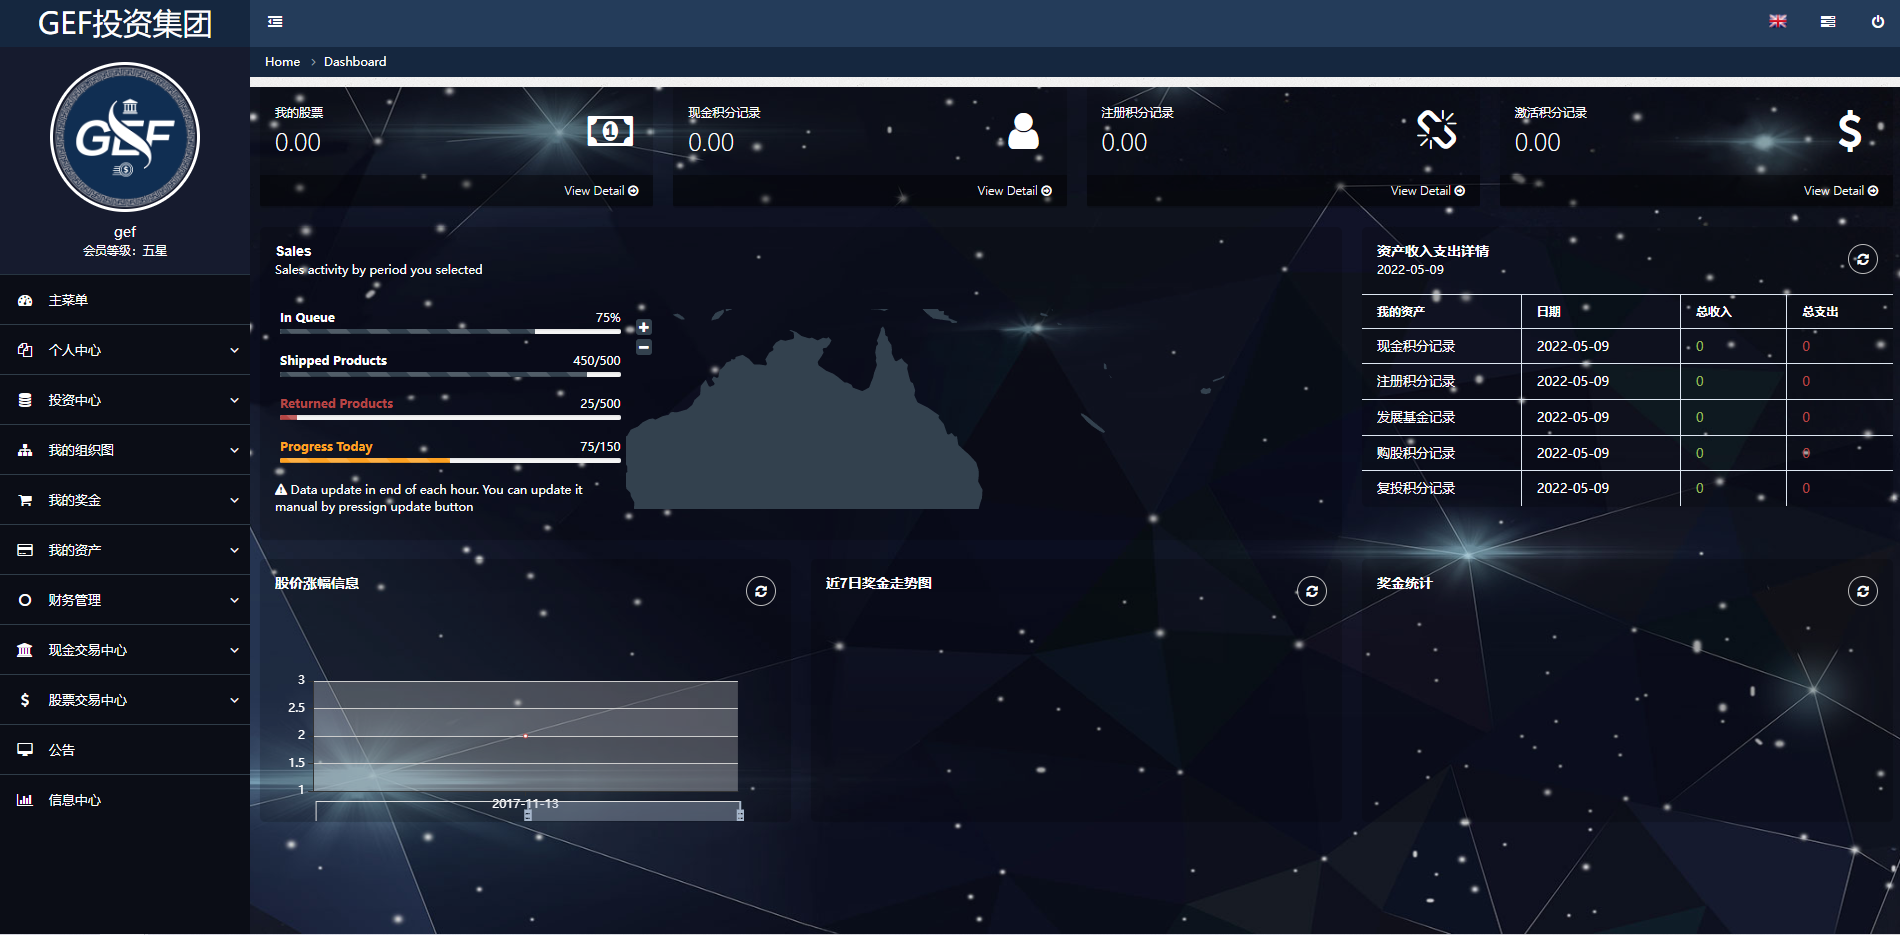The height and width of the screenshot is (935, 1900).
Task: Toggle the sidebar with the hamburger icon
Action: (x=275, y=22)
